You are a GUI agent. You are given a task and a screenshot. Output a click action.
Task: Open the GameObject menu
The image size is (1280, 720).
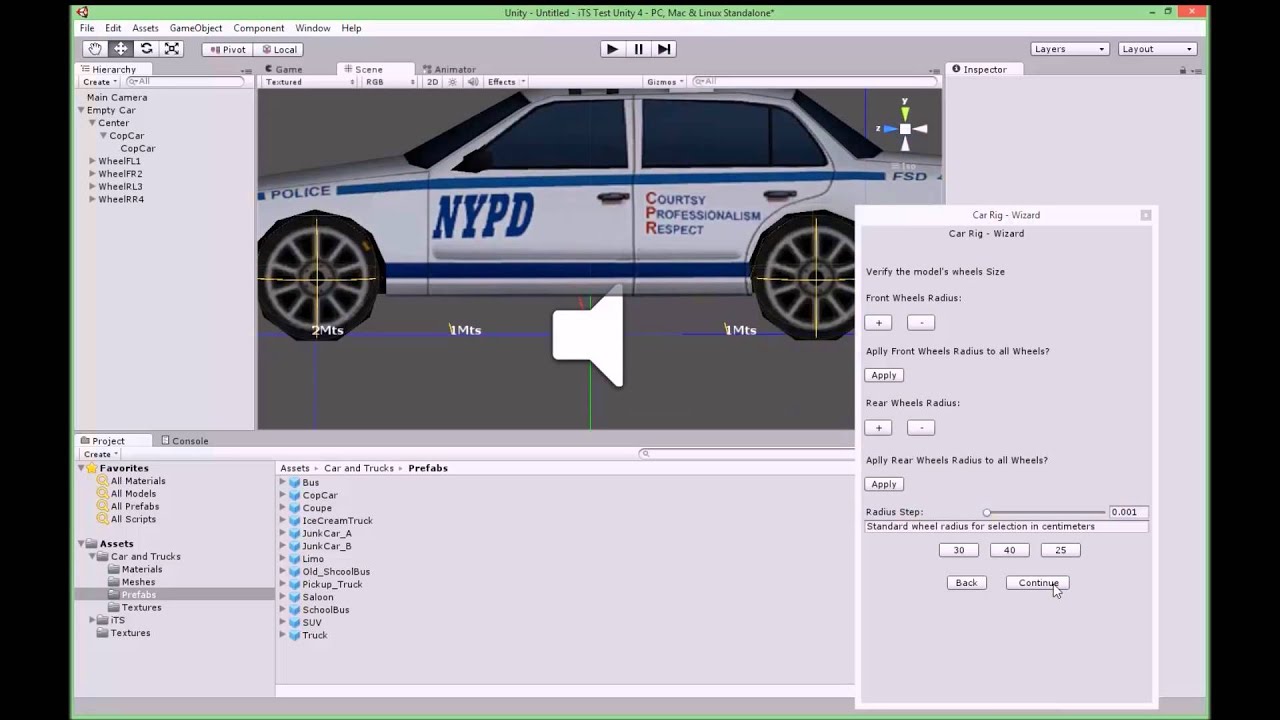point(196,28)
